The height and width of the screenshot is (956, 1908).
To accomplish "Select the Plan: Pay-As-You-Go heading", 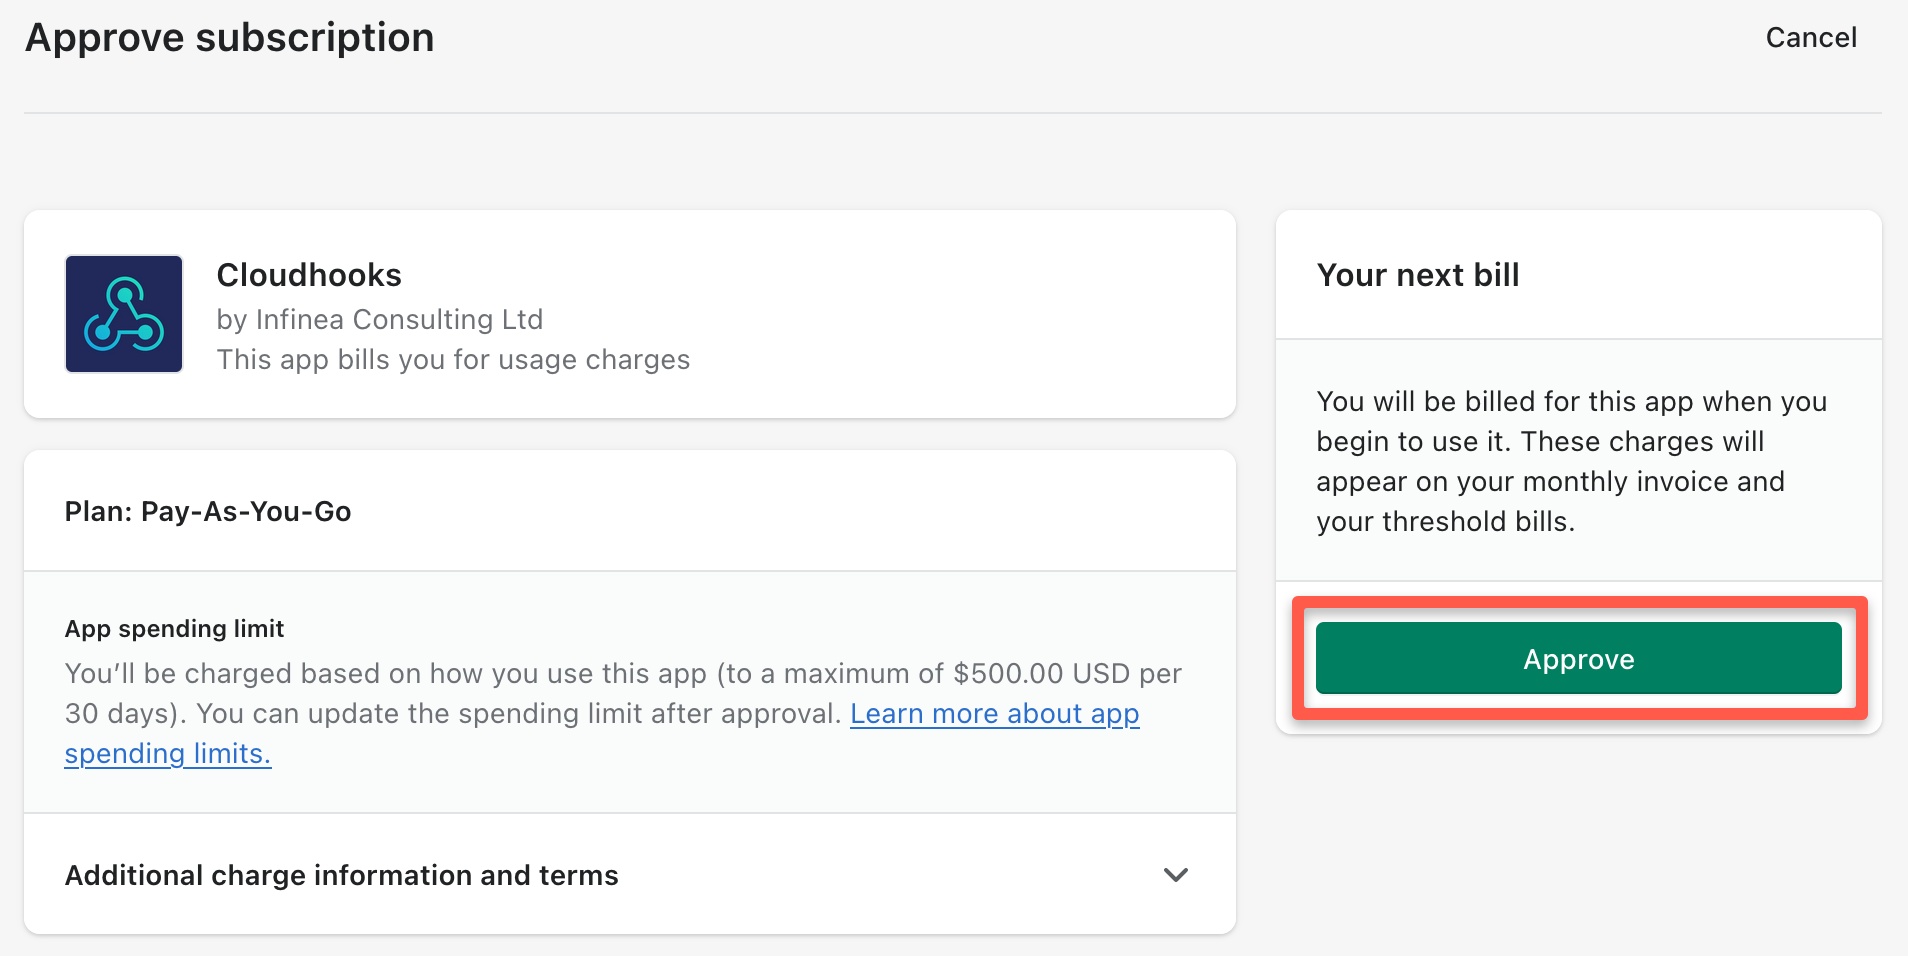I will pos(208,512).
